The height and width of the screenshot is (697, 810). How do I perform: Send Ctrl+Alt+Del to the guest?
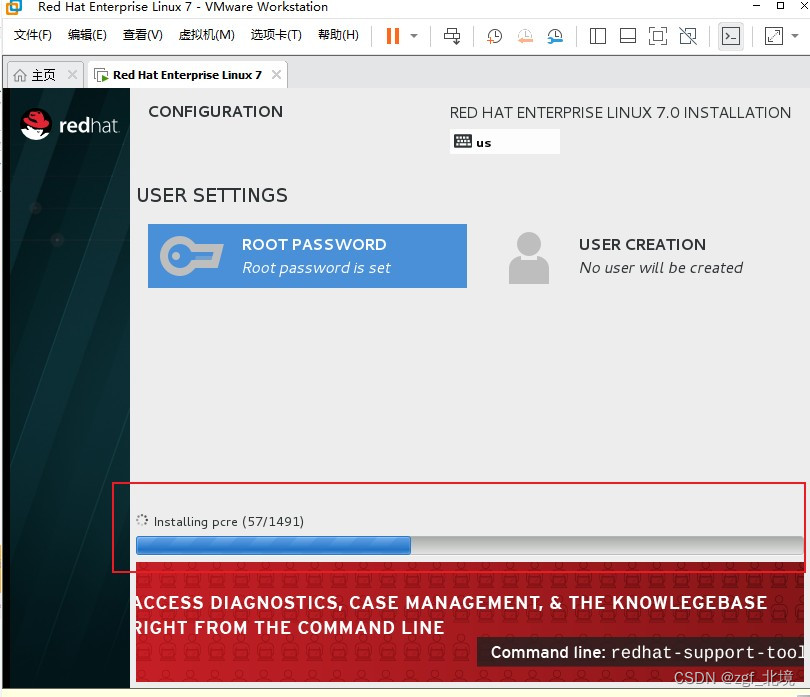(x=451, y=36)
